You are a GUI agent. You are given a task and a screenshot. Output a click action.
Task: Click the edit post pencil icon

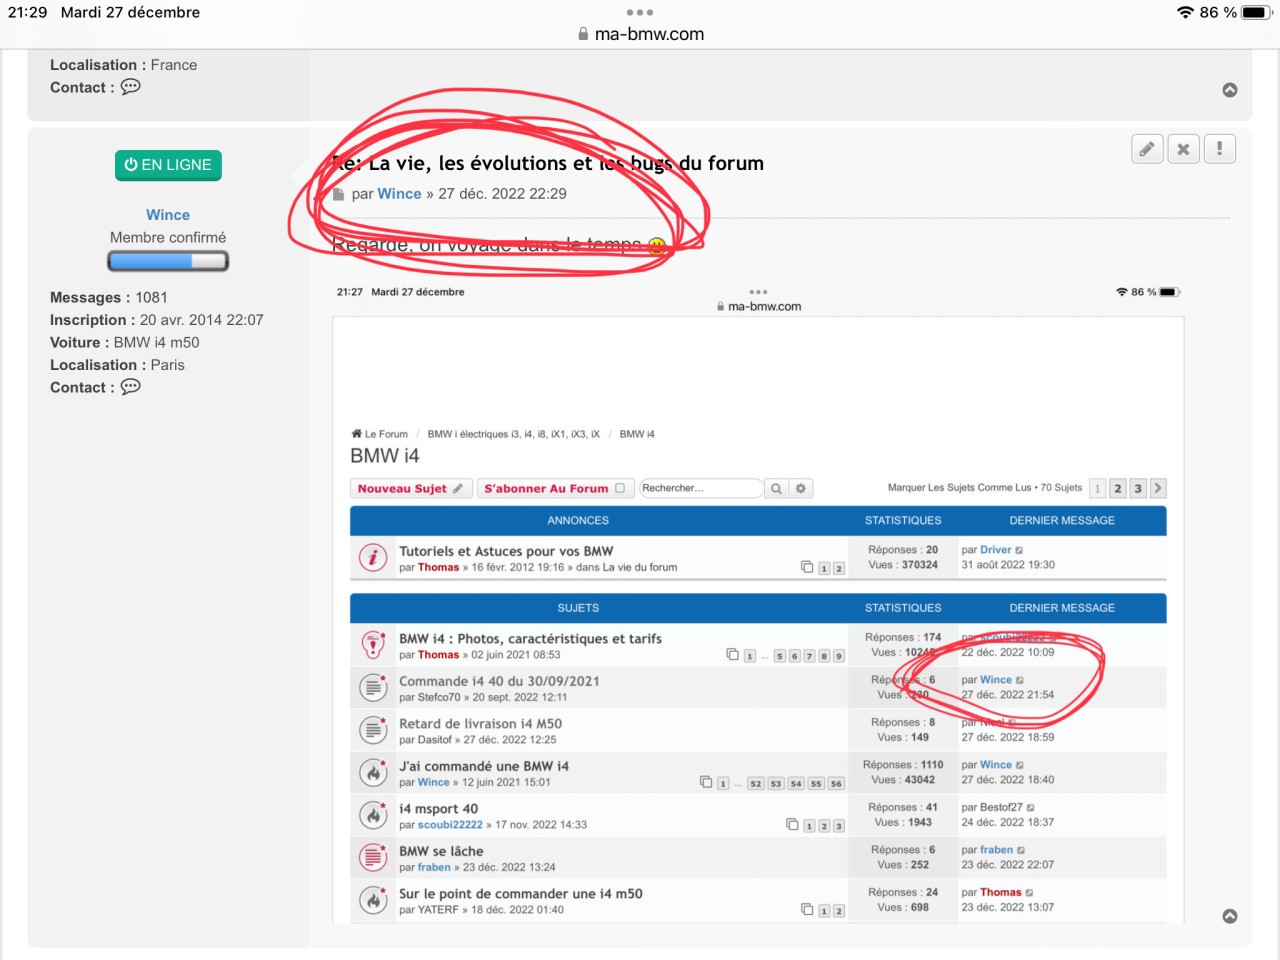pos(1148,149)
